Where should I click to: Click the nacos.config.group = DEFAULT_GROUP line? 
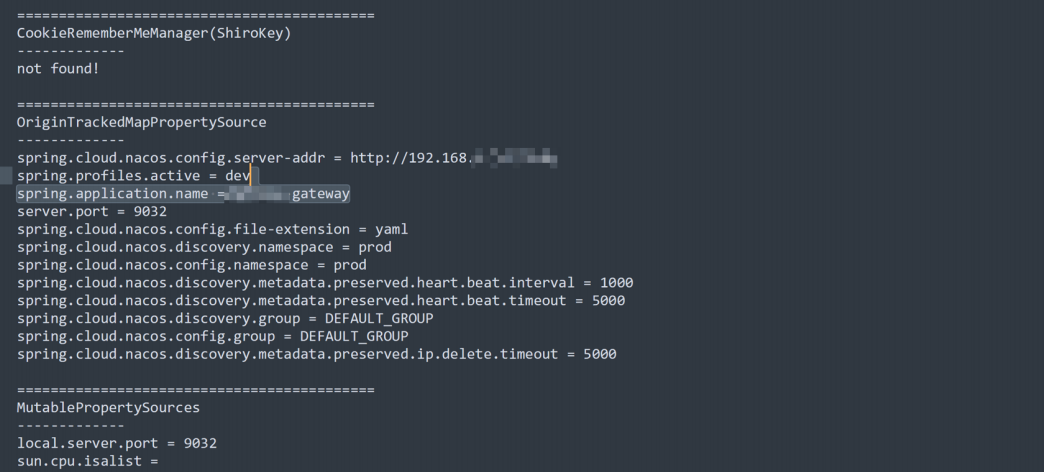(x=212, y=336)
